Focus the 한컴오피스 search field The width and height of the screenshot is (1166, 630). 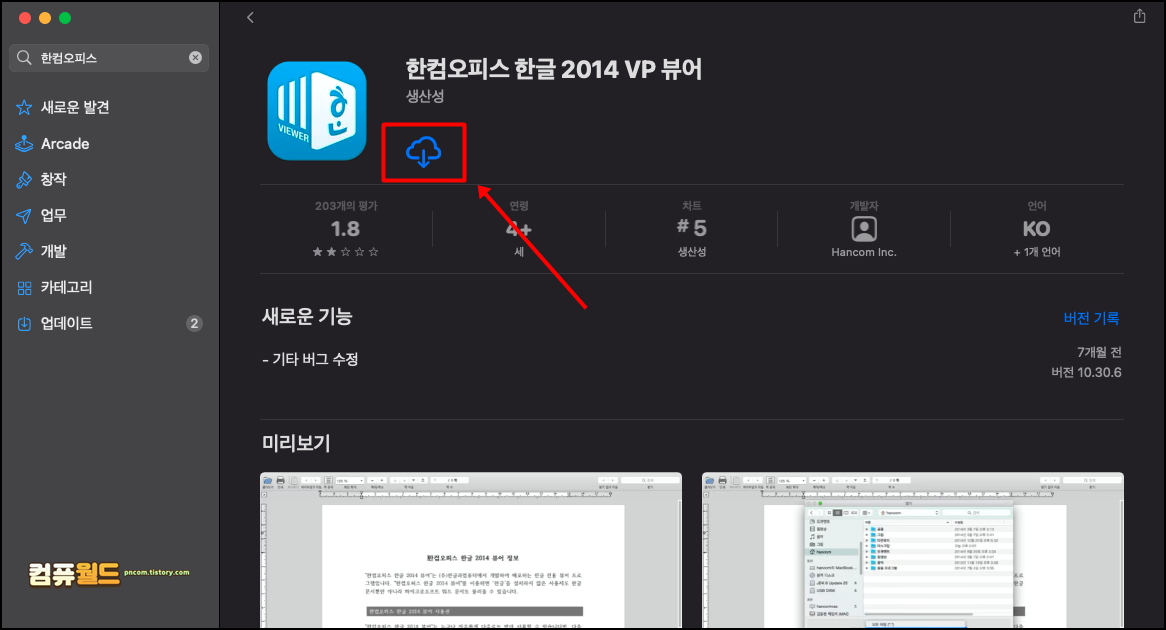point(109,57)
